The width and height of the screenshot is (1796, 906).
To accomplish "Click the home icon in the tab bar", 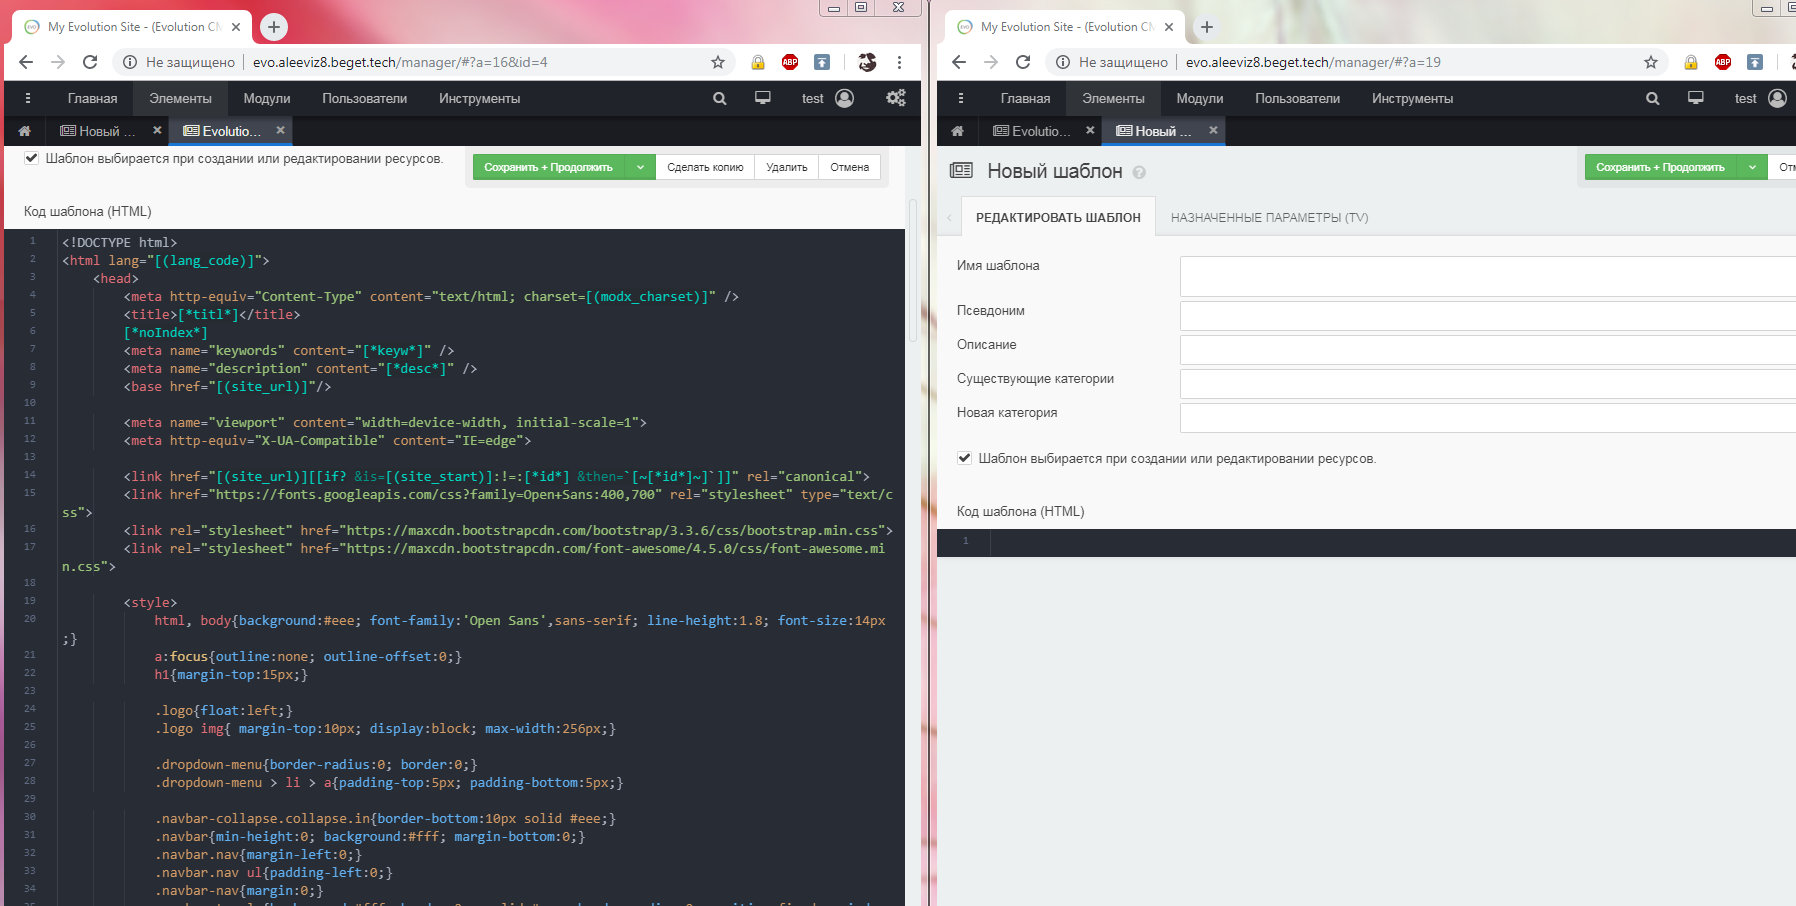I will (x=25, y=130).
